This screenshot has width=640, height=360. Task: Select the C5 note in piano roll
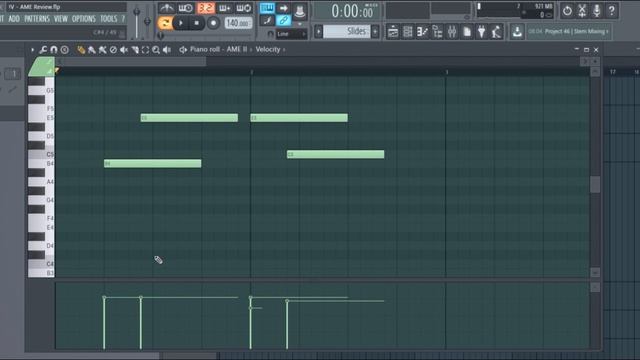(336, 154)
